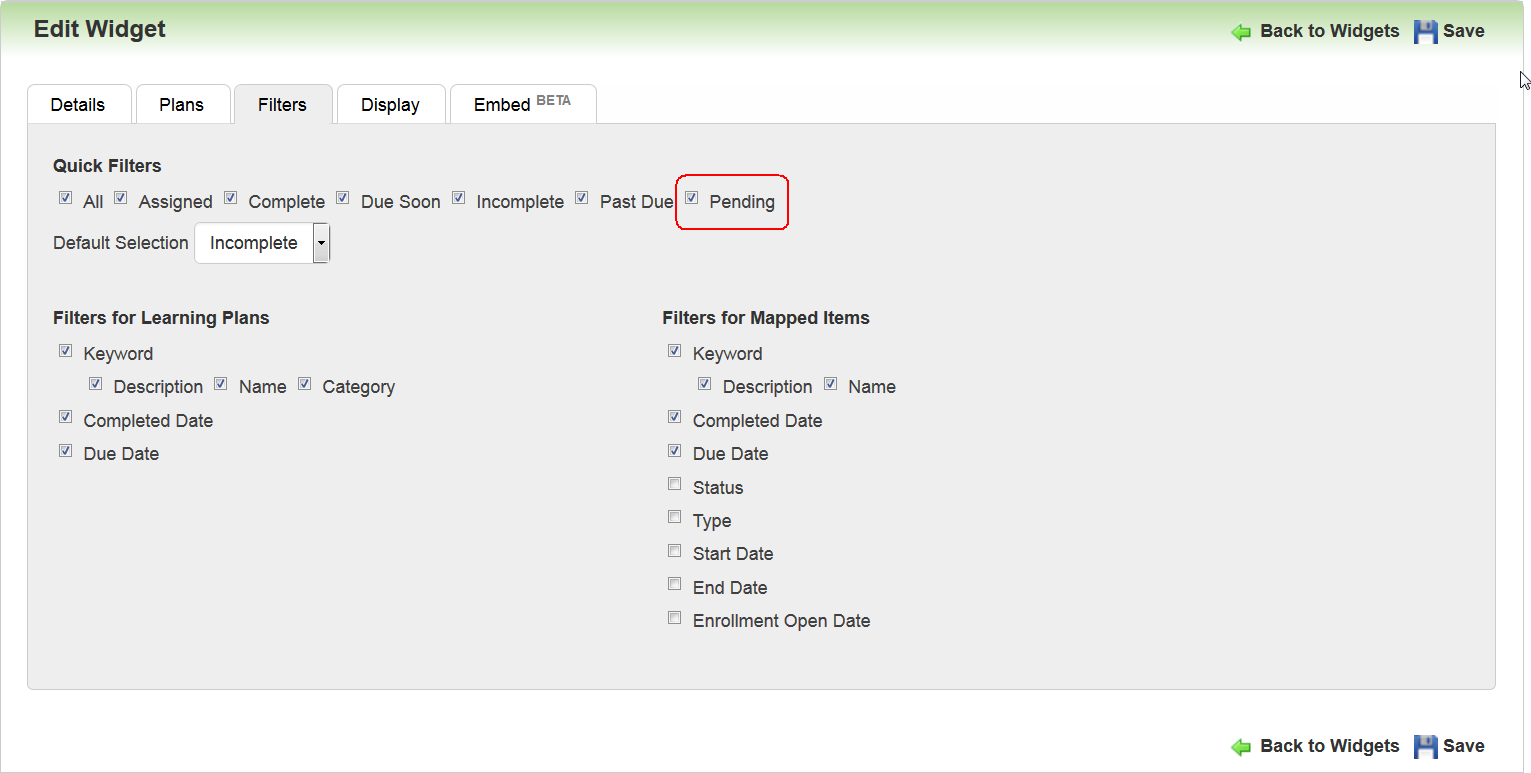Click the bottom green back arrow icon
Screen dimensions: 1531x773
tap(1241, 747)
